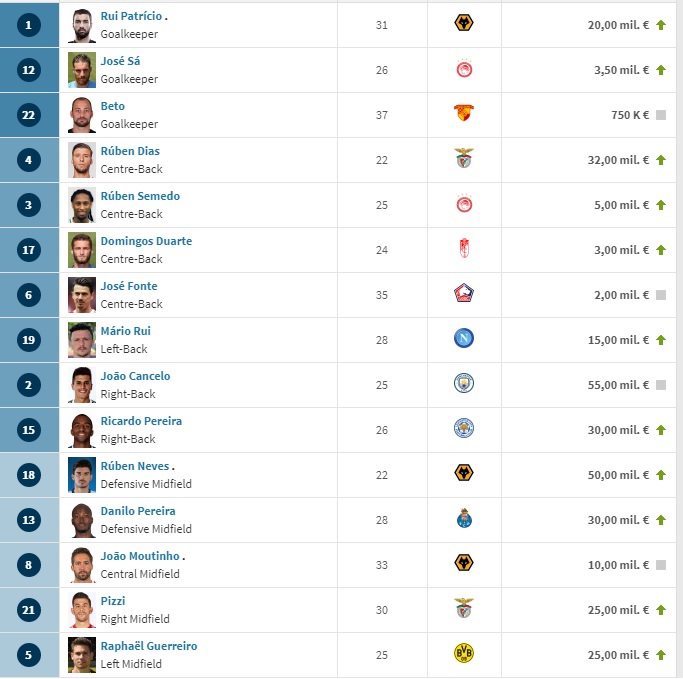Open the Olympiacos crest in José Sá's row
The height and width of the screenshot is (679, 683).
464,68
